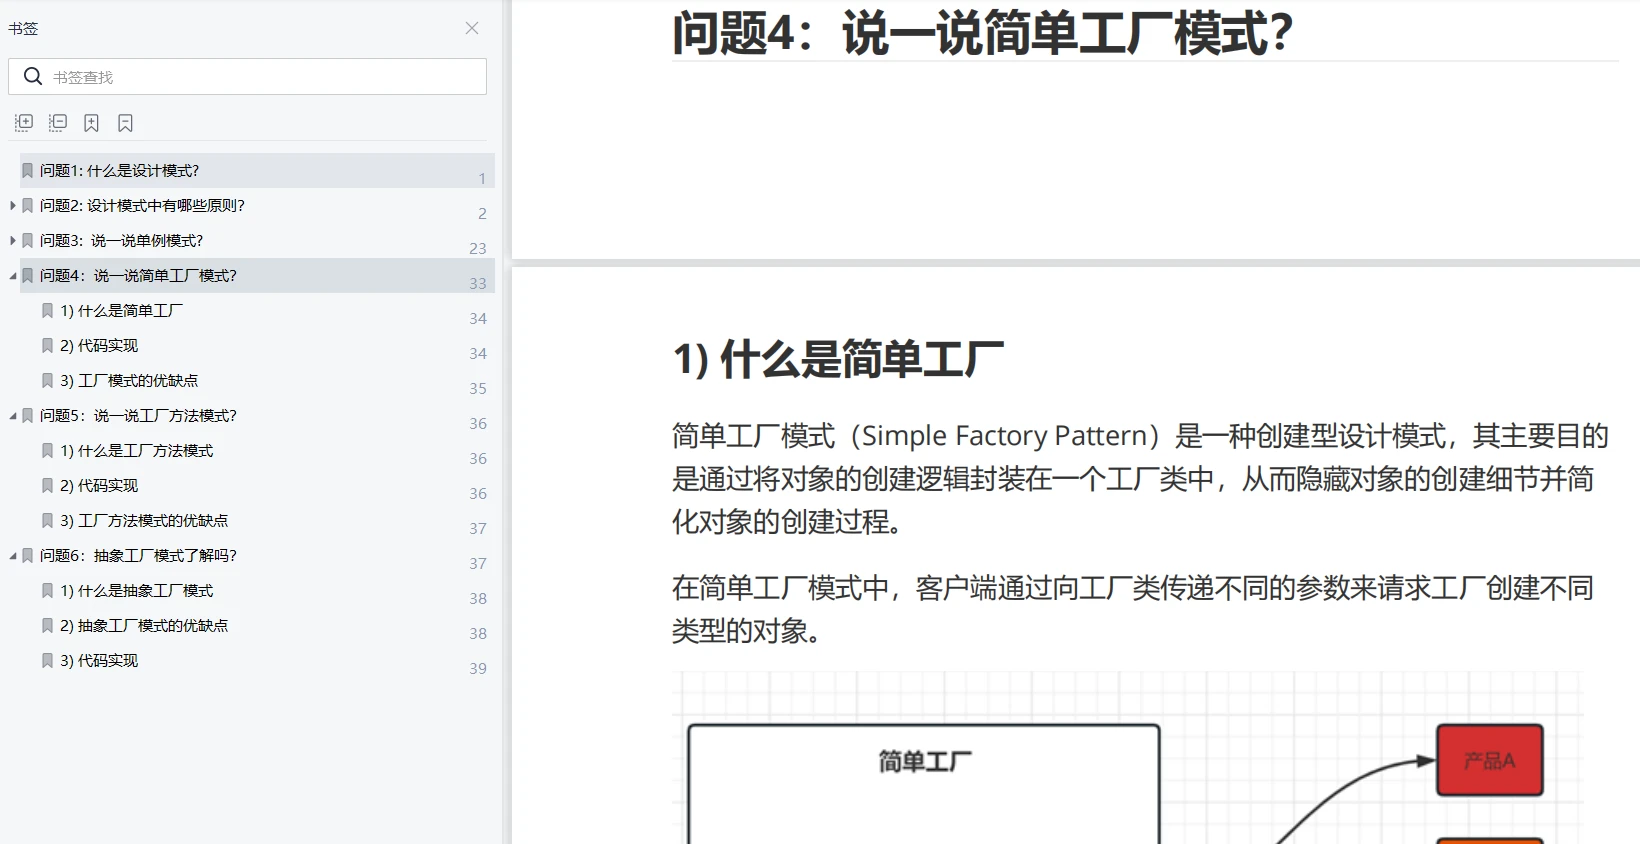Close the 书签 bookmarks panel
Screen dimensions: 1640x844
(x=472, y=28)
